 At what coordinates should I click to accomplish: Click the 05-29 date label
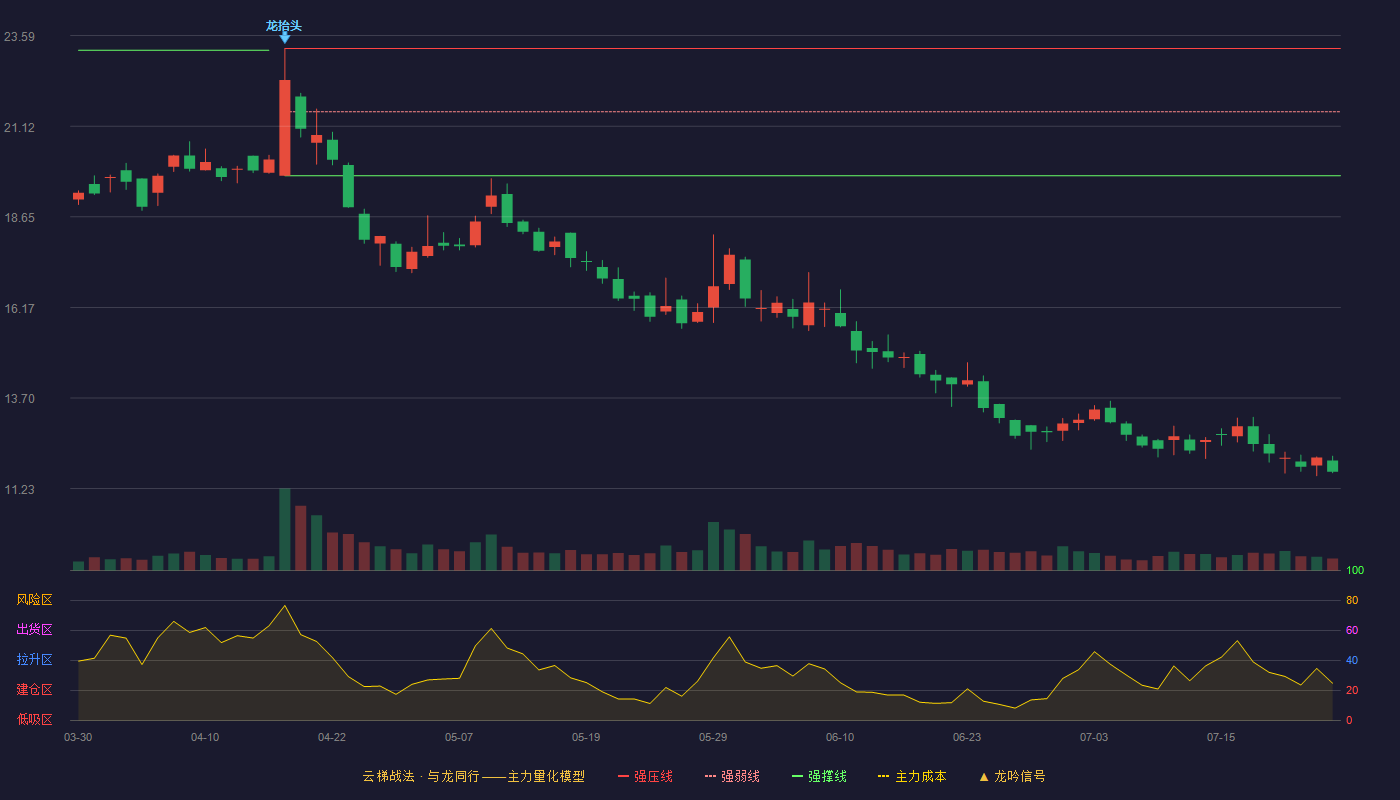tap(713, 737)
